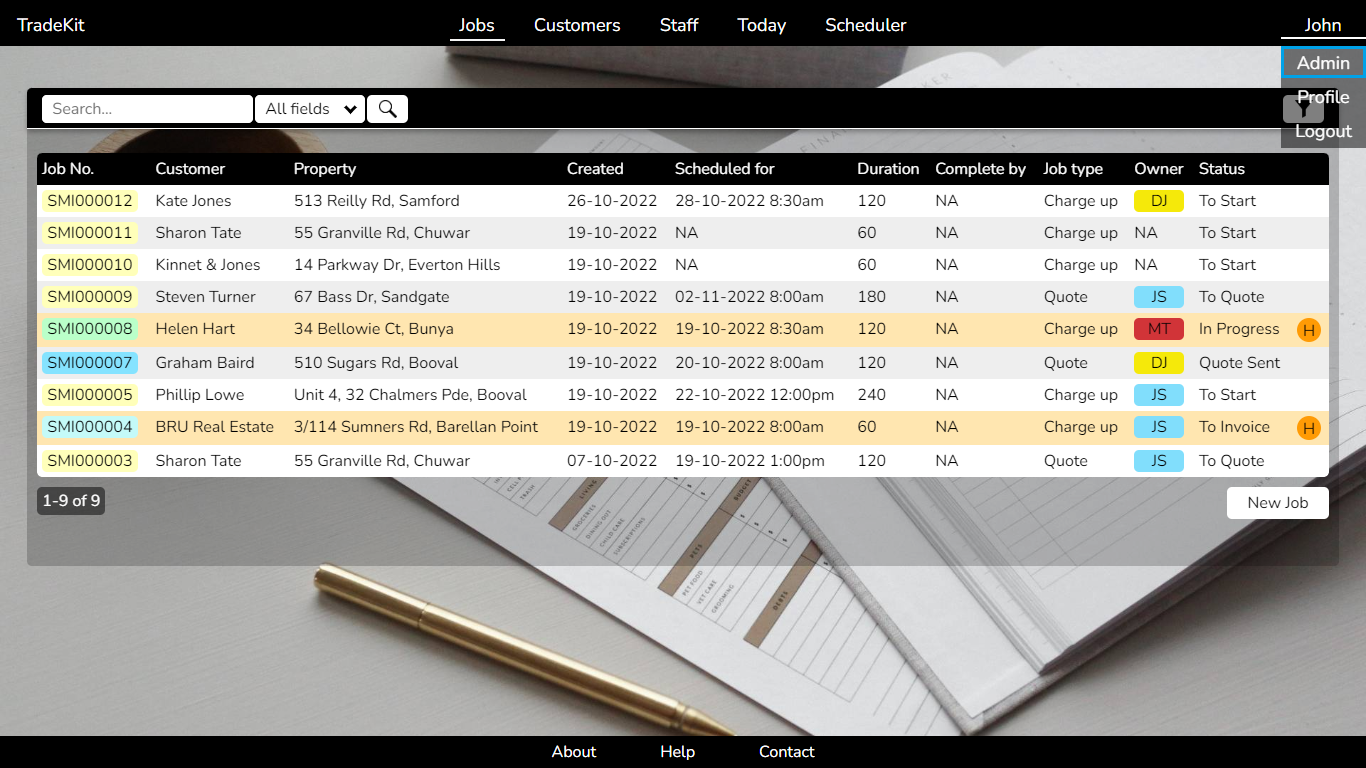This screenshot has width=1366, height=768.
Task: Focus the Search input field
Action: tap(147, 109)
